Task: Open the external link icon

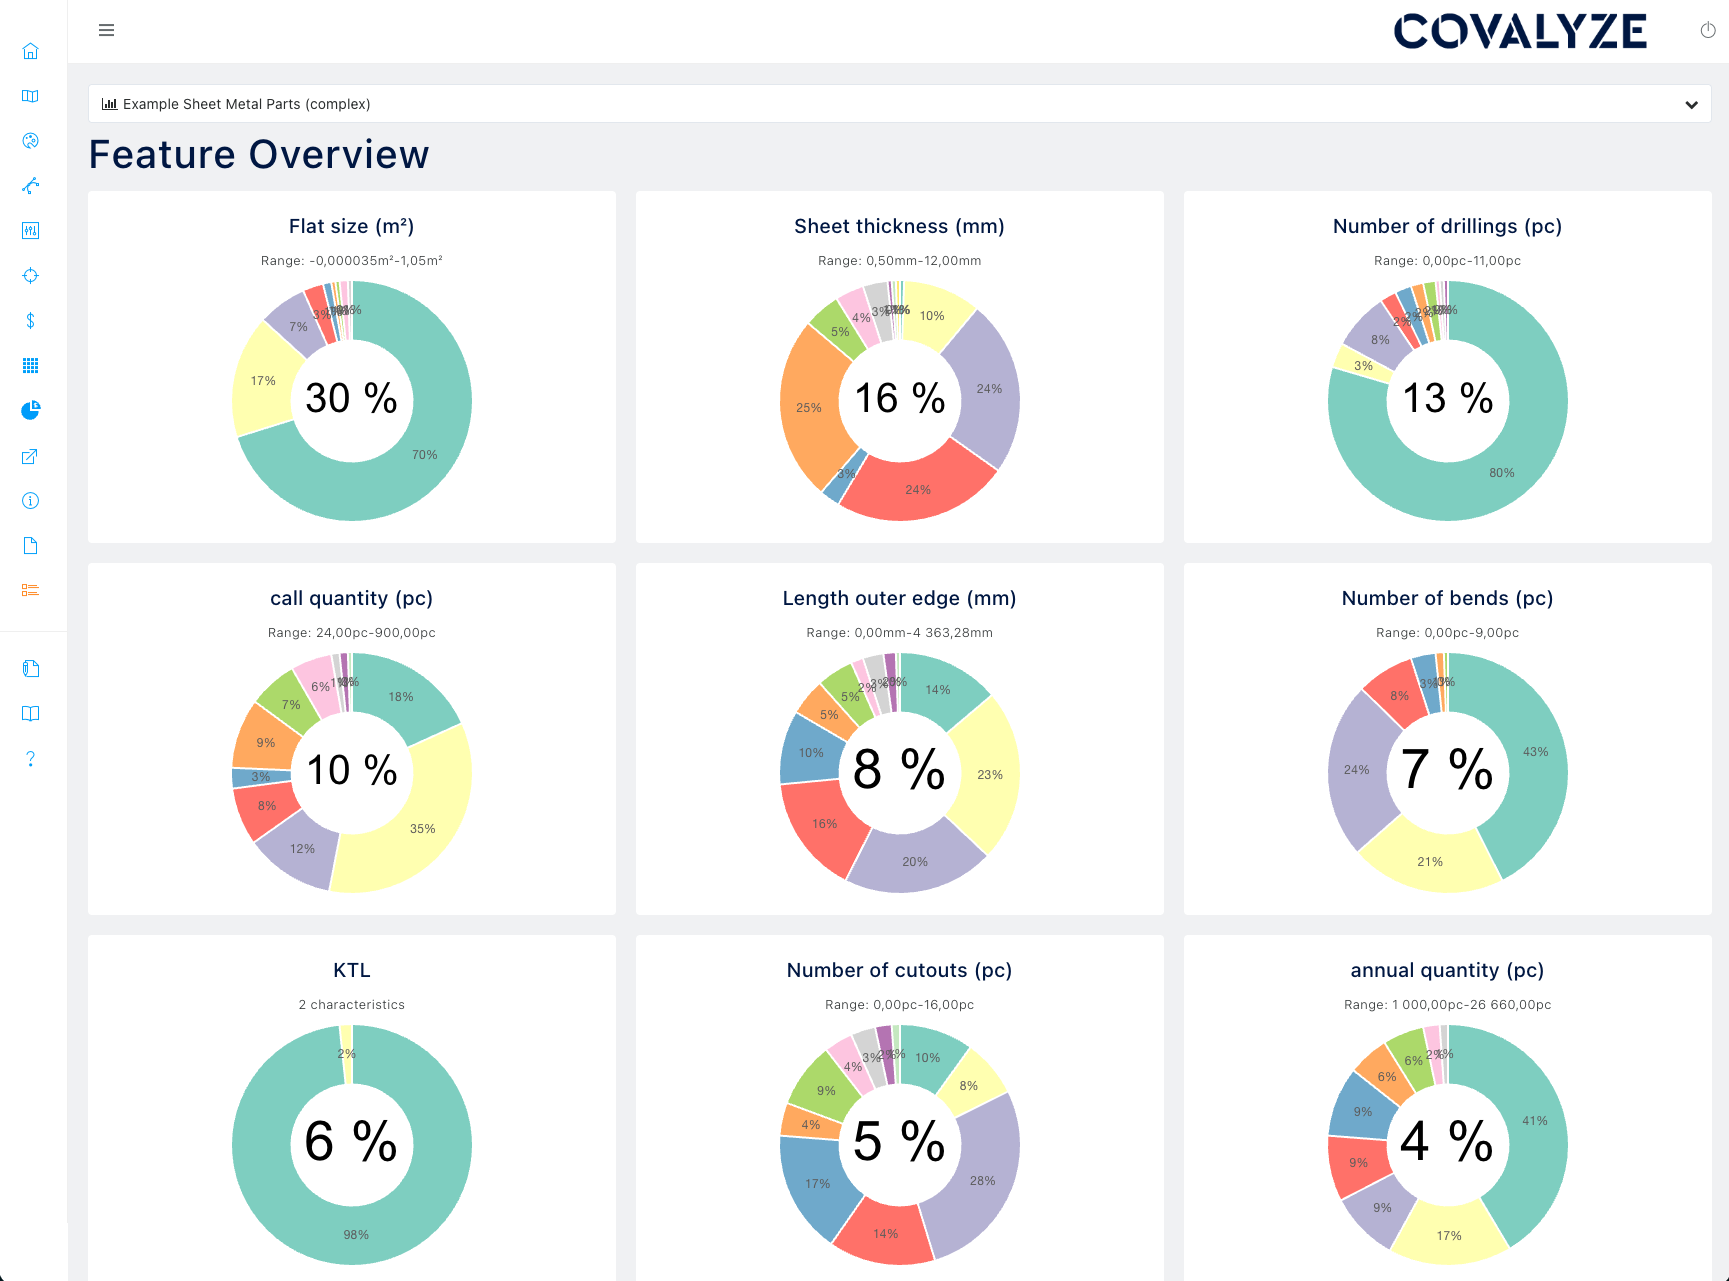Action: (31, 456)
